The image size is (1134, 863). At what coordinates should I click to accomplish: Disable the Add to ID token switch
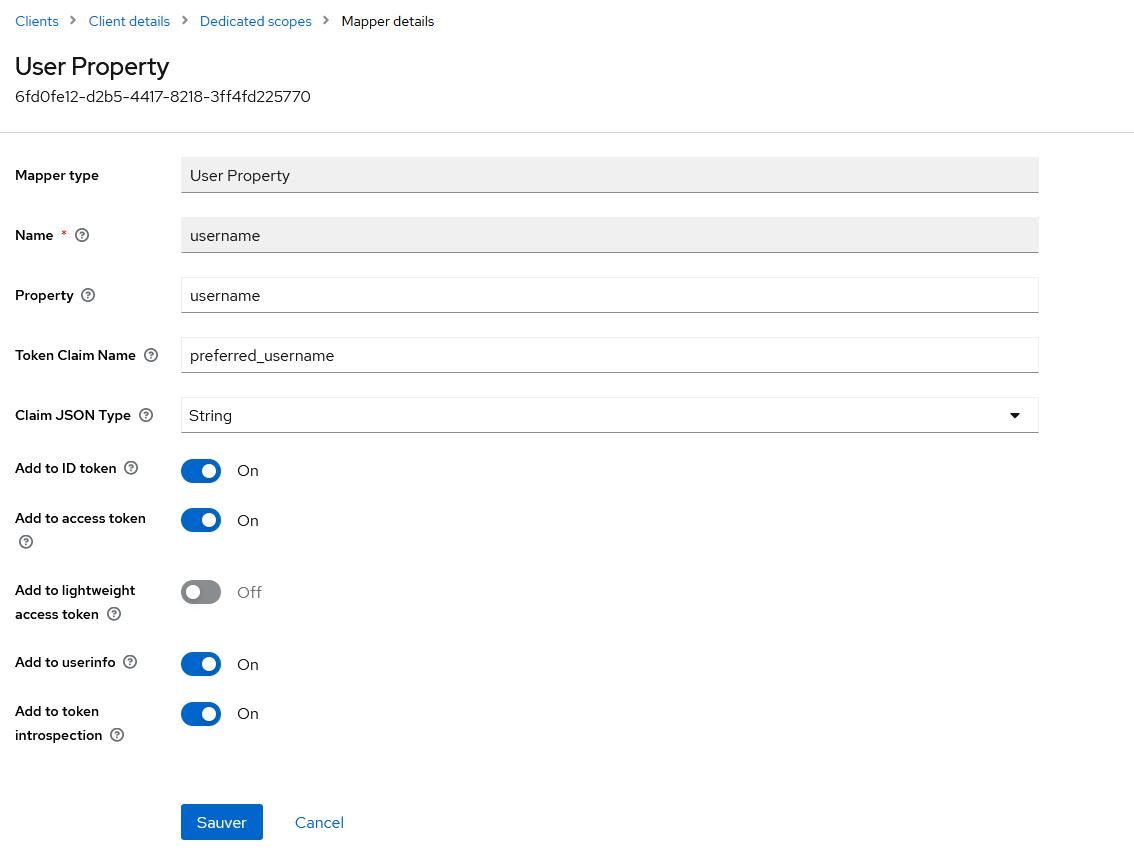(201, 471)
